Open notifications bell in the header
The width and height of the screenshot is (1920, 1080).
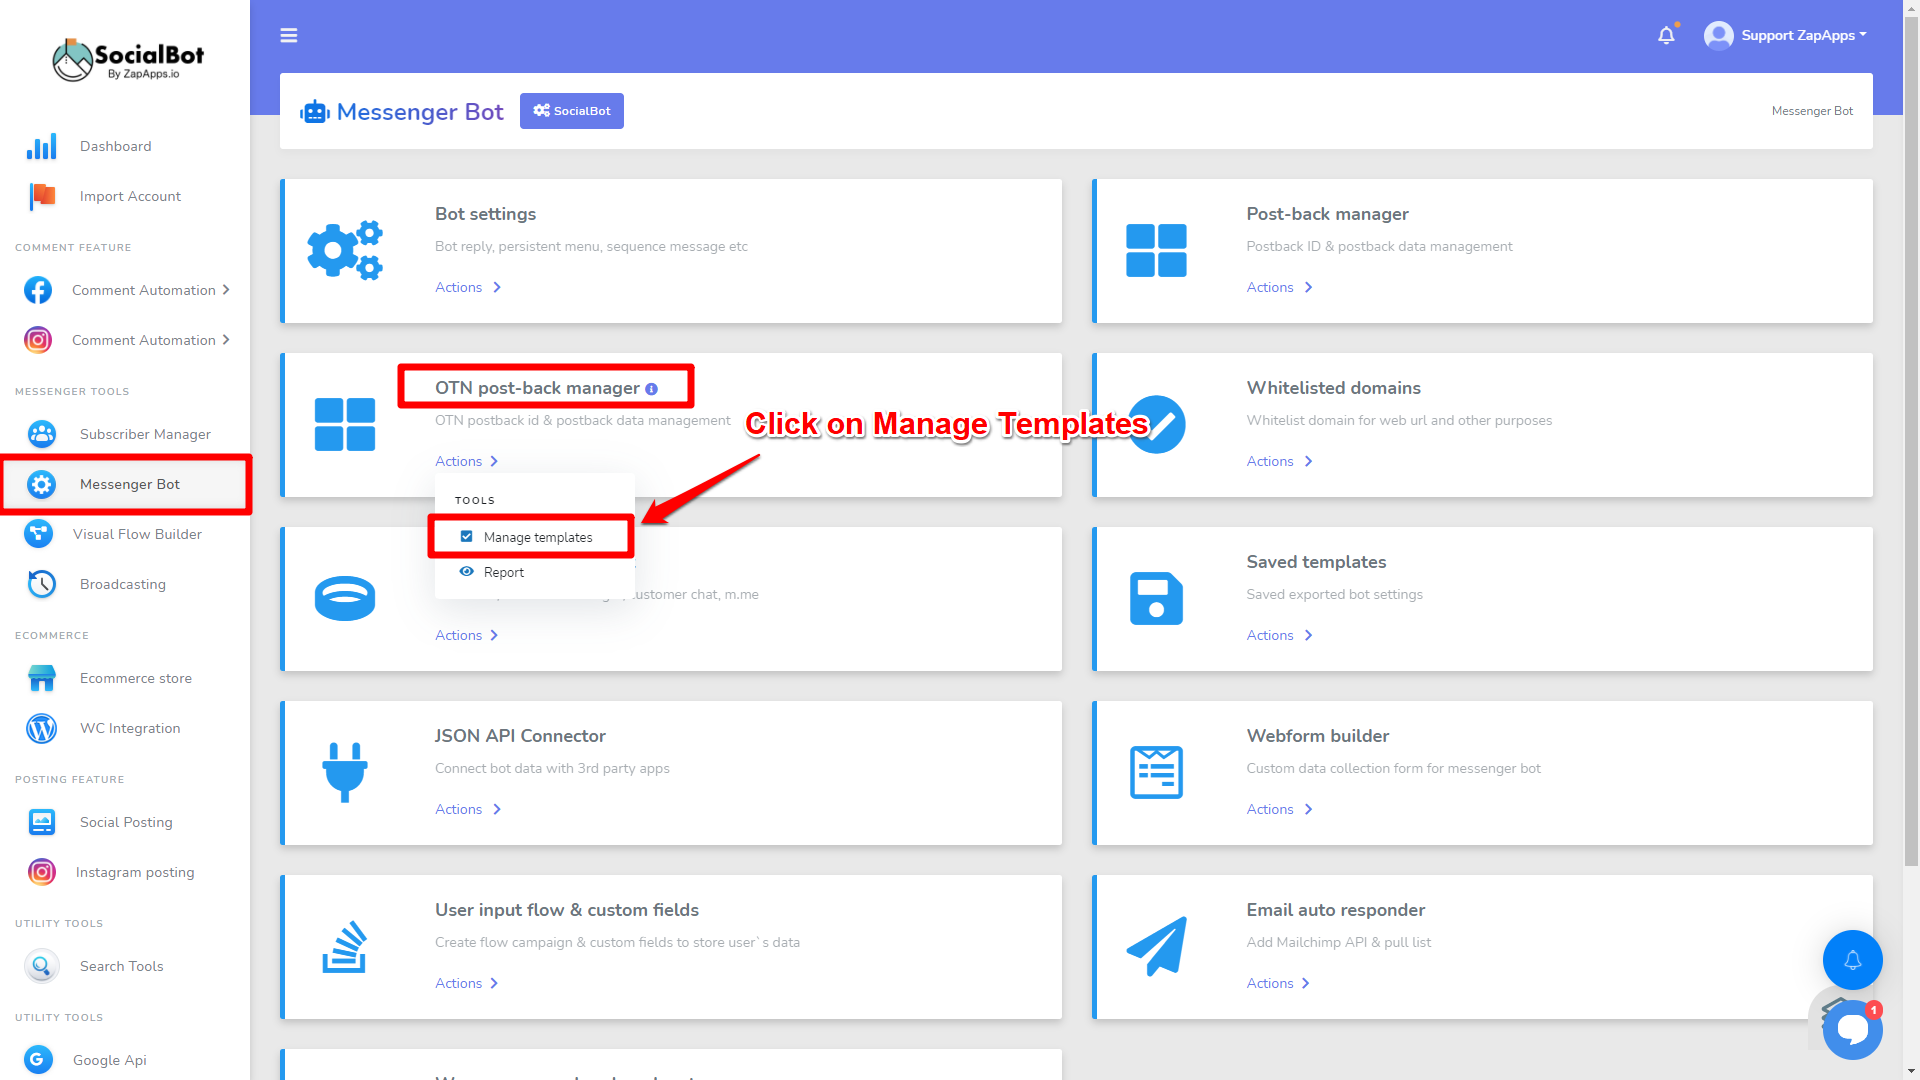pyautogui.click(x=1666, y=36)
